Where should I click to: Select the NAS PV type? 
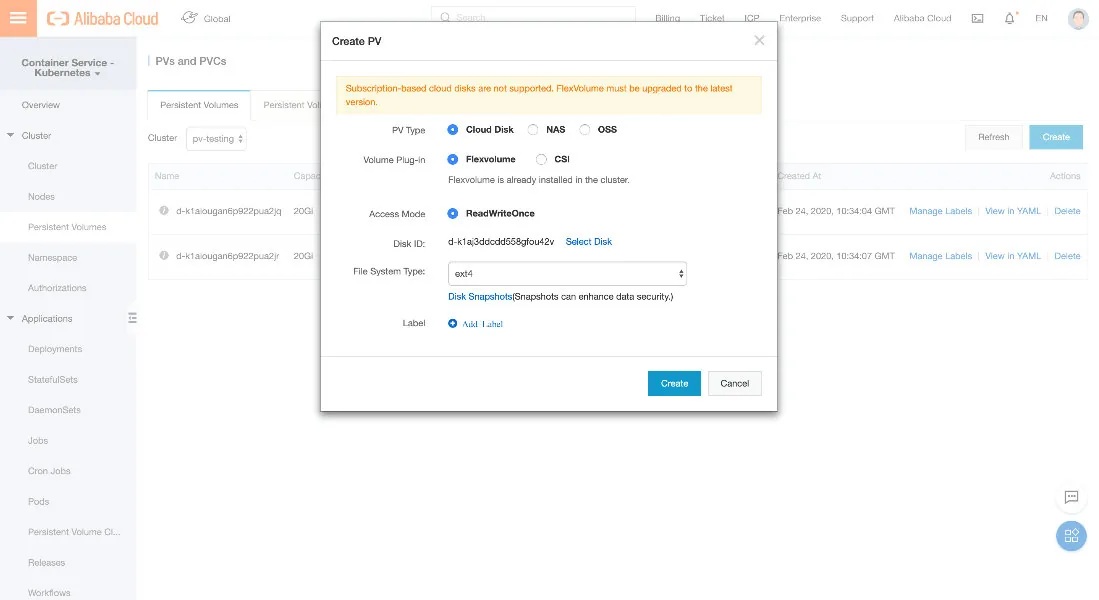click(533, 130)
